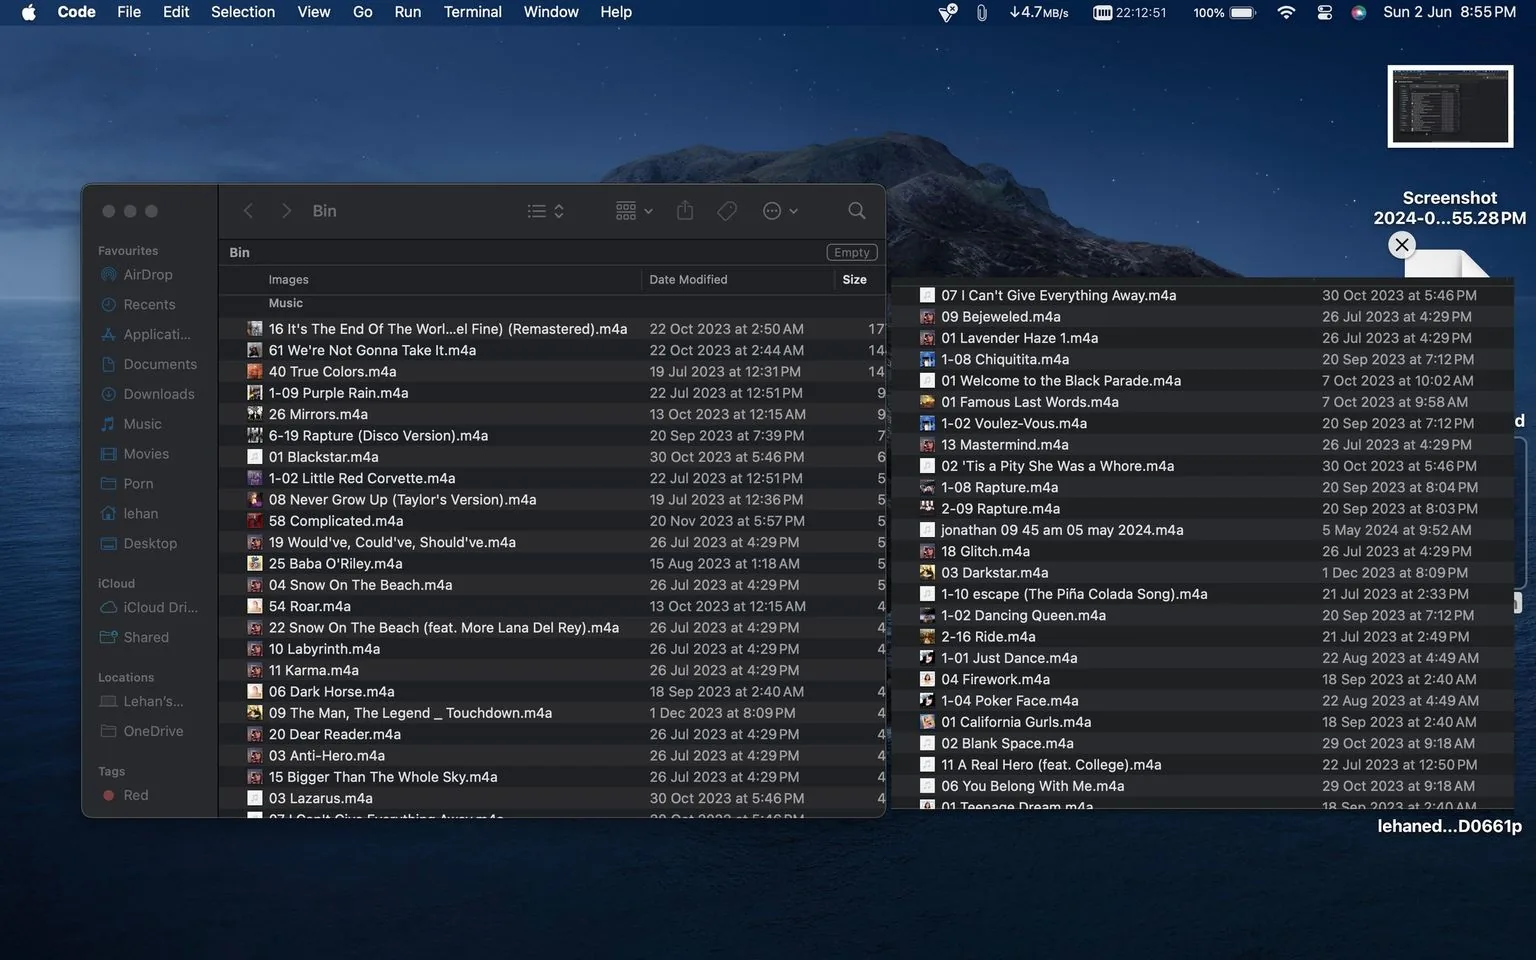
Task: Click the battery percentage in menu bar
Action: pos(1210,13)
